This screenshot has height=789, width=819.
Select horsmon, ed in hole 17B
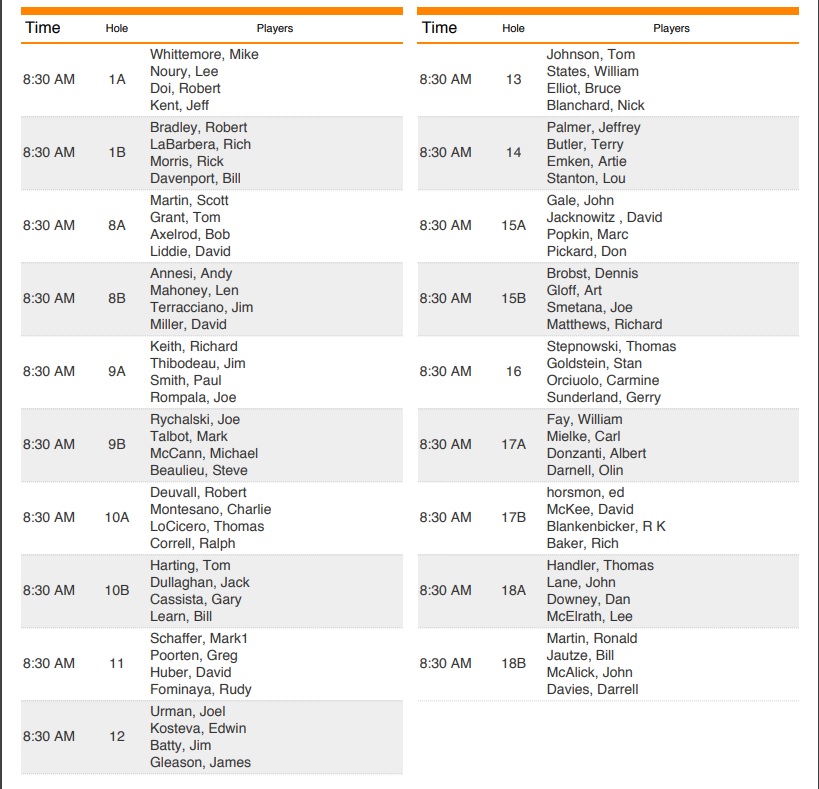tap(585, 492)
